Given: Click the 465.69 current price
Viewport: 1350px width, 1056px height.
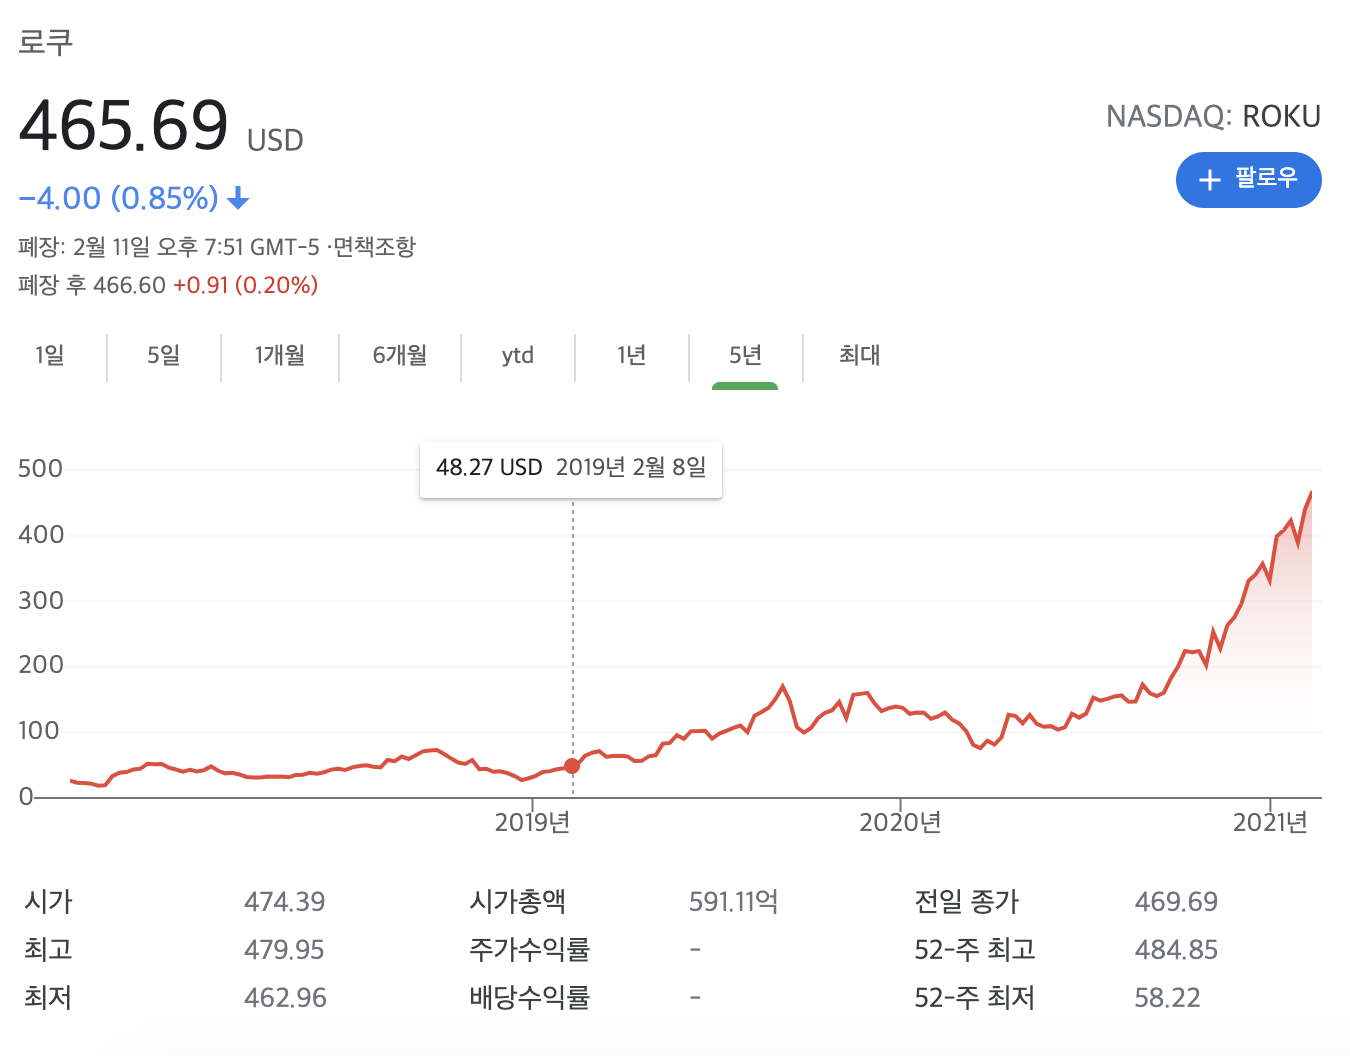Looking at the screenshot, I should tap(124, 126).
